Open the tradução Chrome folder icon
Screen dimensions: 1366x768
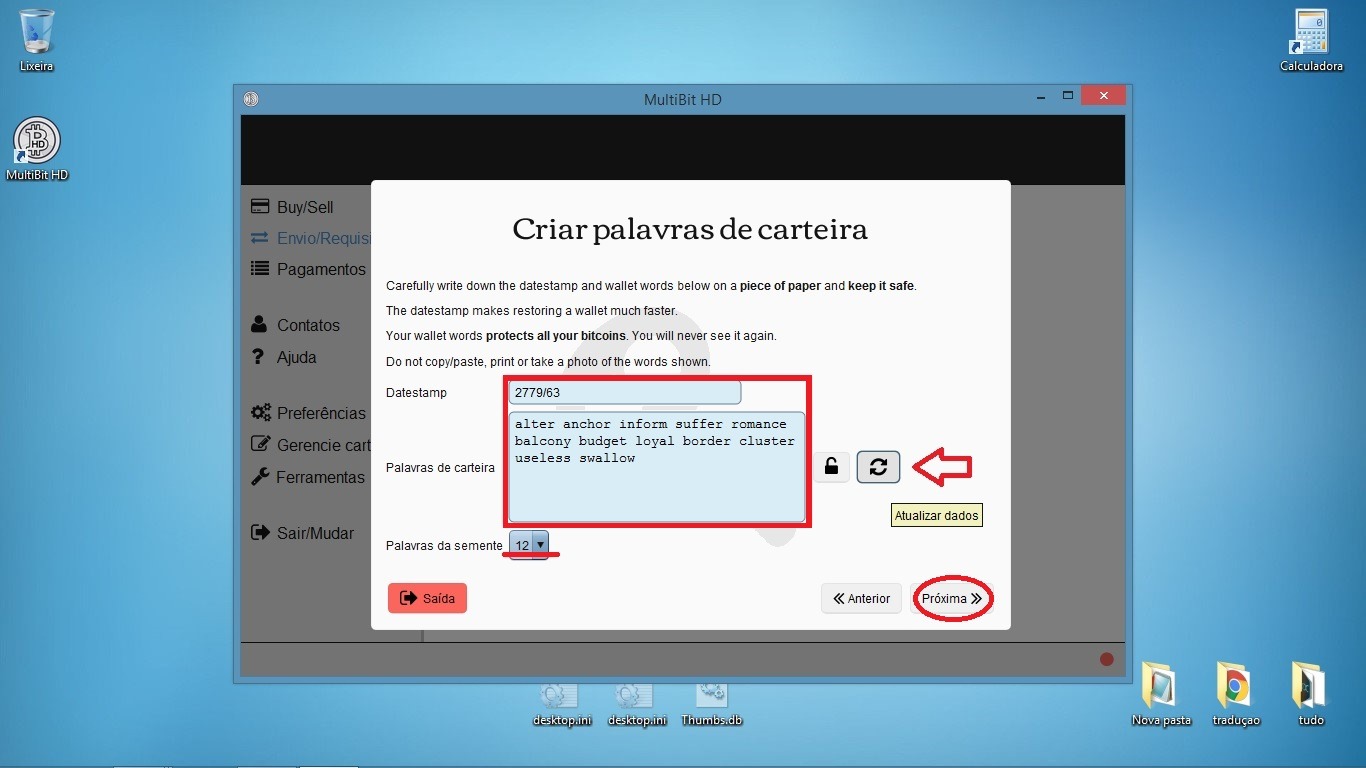pyautogui.click(x=1235, y=686)
